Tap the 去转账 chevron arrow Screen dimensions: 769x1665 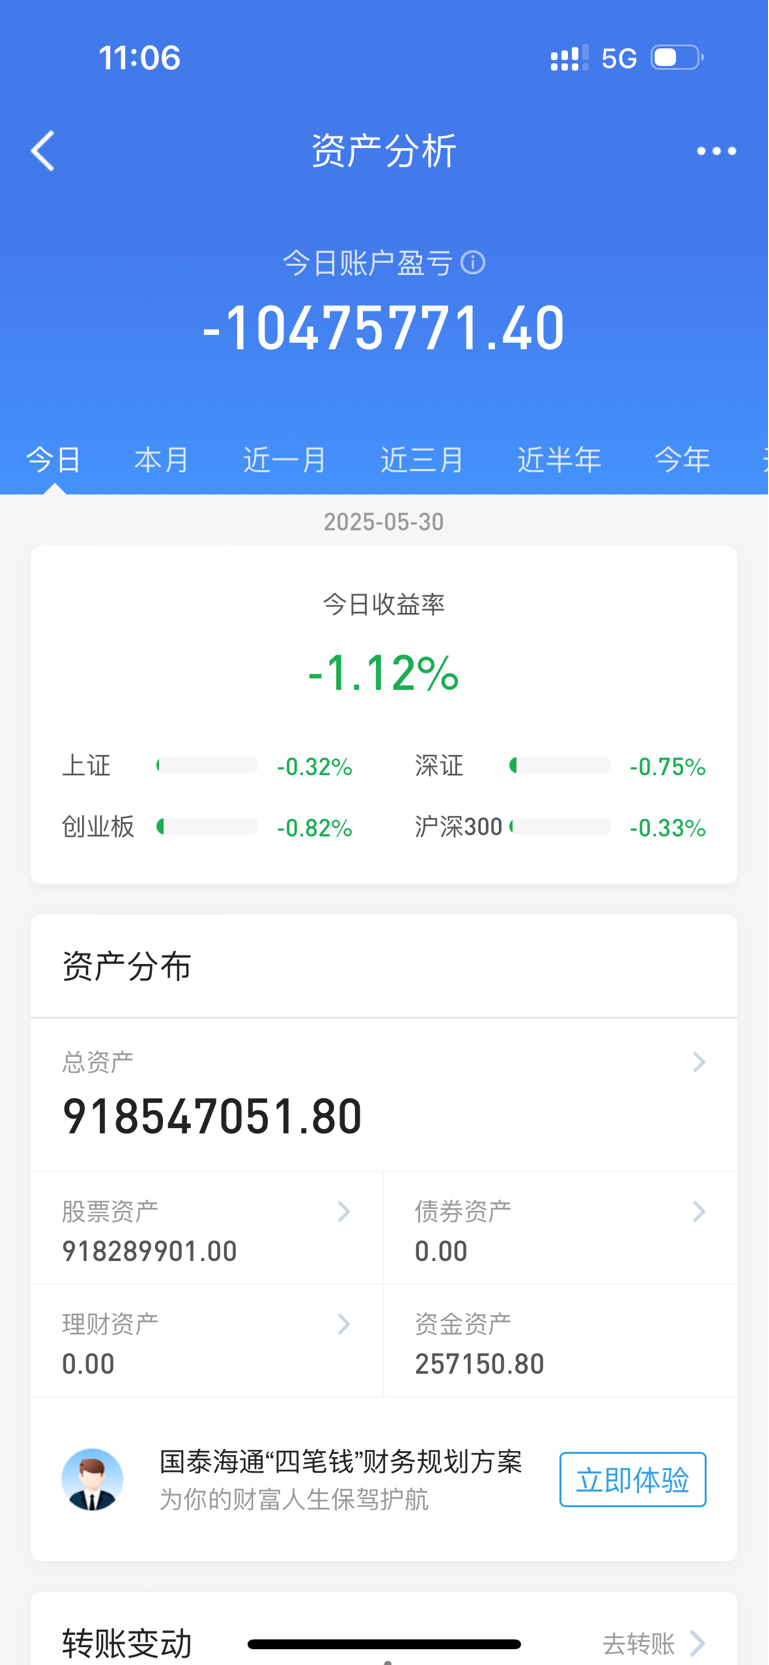(x=698, y=1643)
